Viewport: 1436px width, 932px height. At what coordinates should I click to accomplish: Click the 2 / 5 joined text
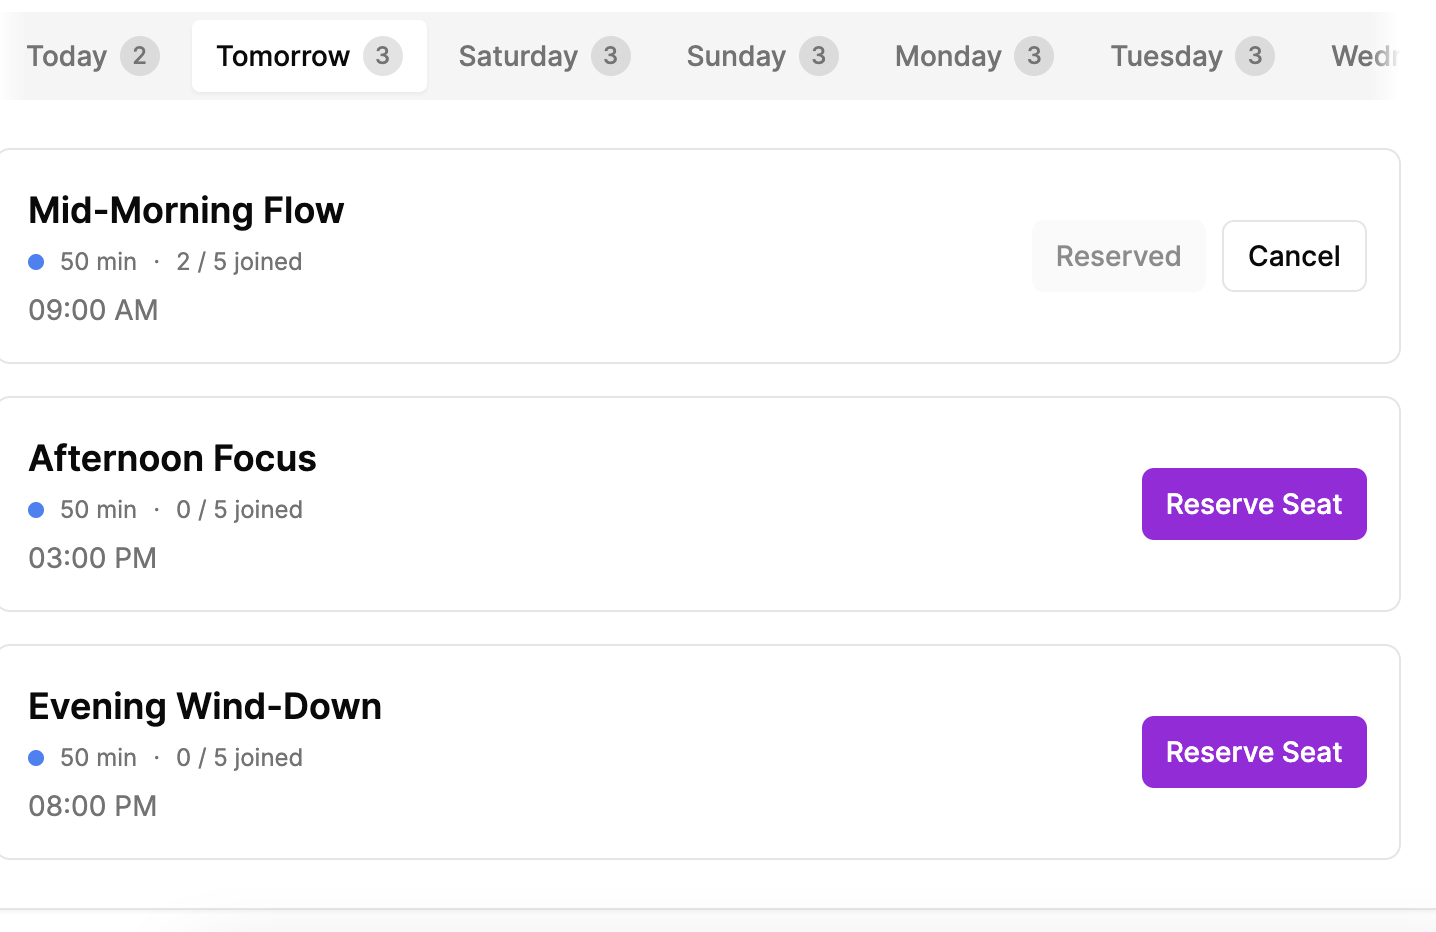click(239, 262)
